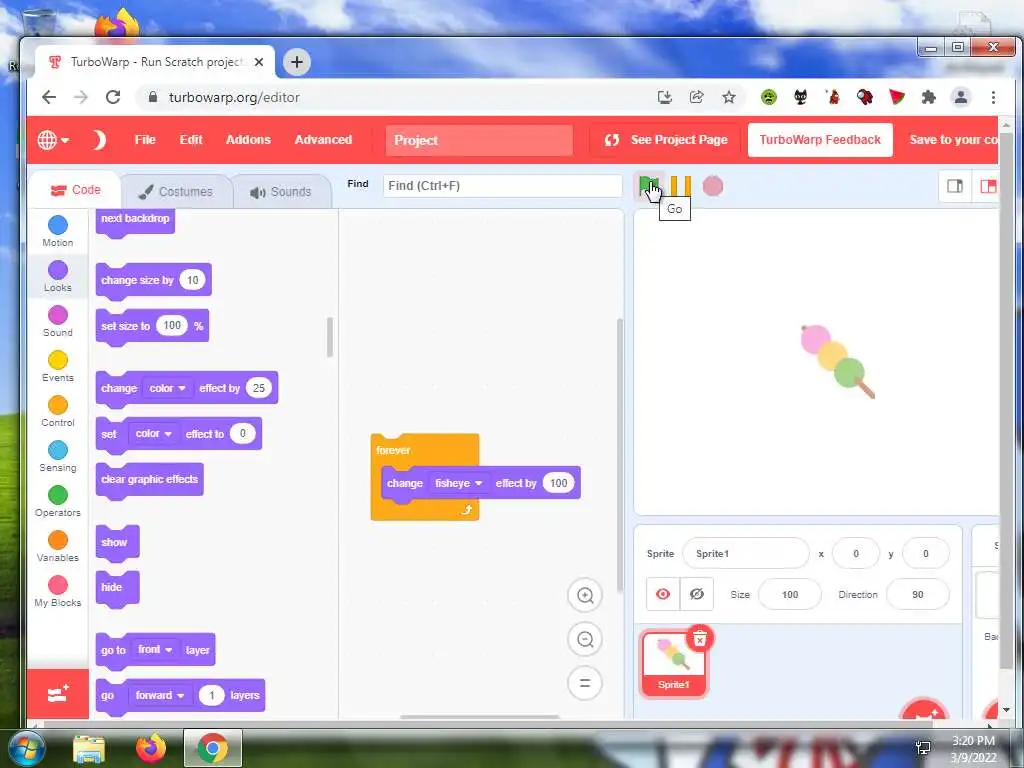The image size is (1024, 768).
Task: Select the Control block category
Action: point(57,412)
